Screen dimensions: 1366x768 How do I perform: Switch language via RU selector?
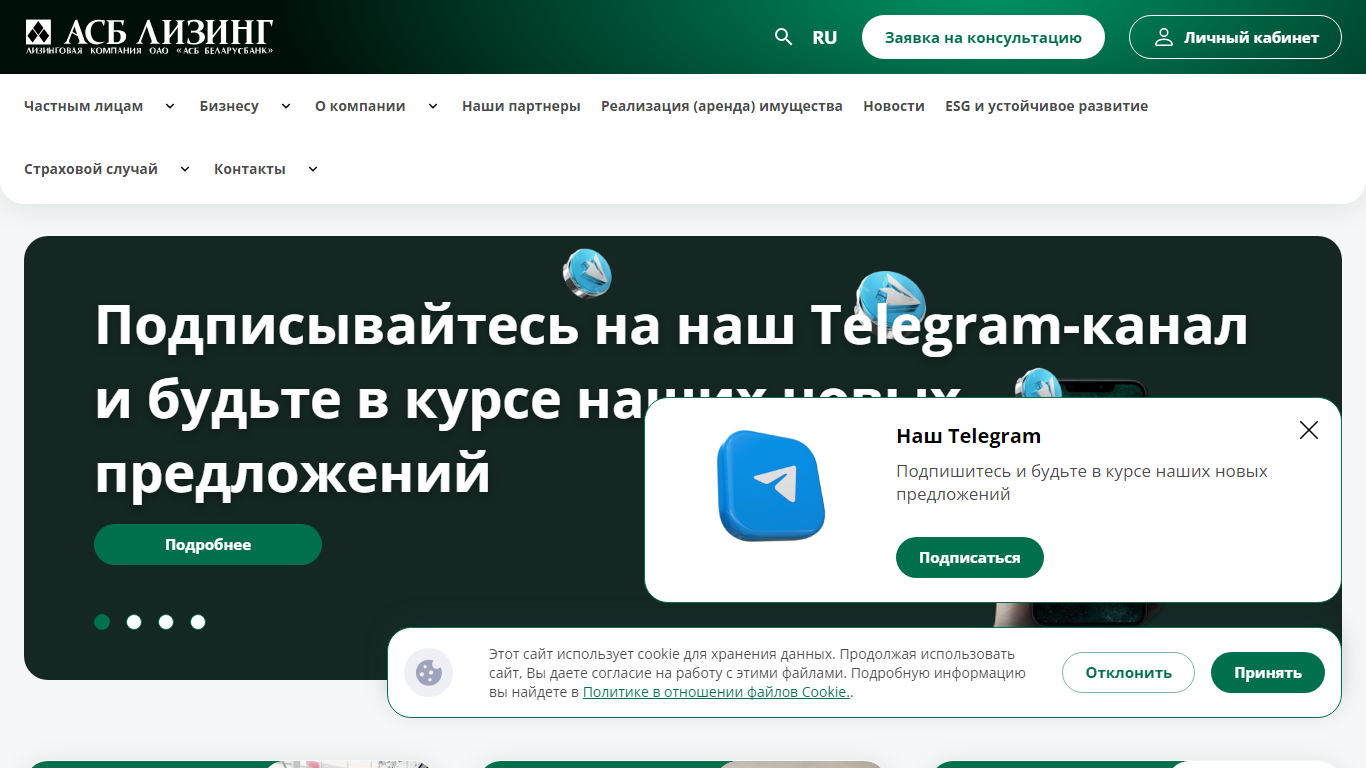pyautogui.click(x=825, y=37)
